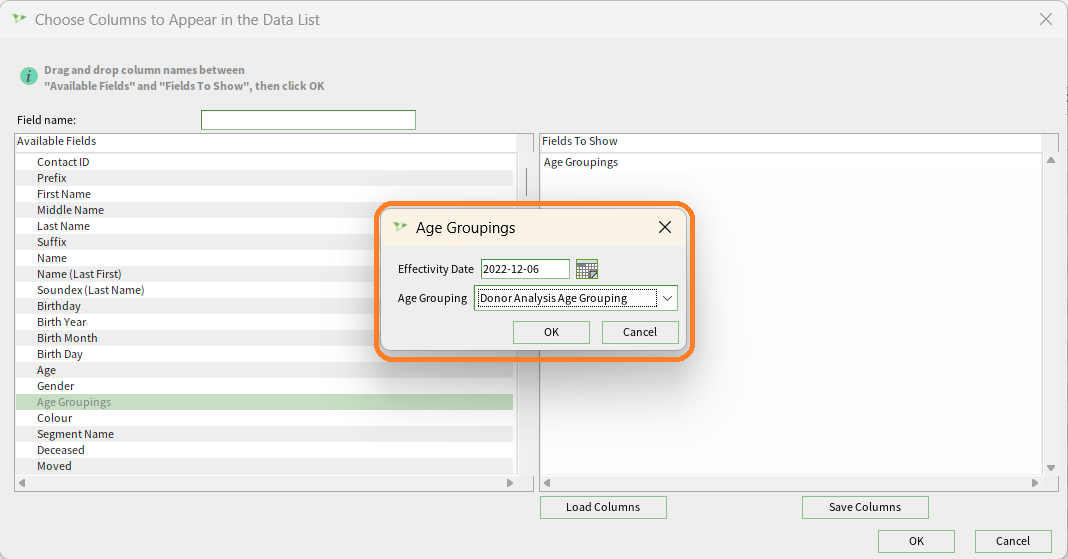
Task: Click OK in the Age Groupings dialog
Action: tap(551, 332)
